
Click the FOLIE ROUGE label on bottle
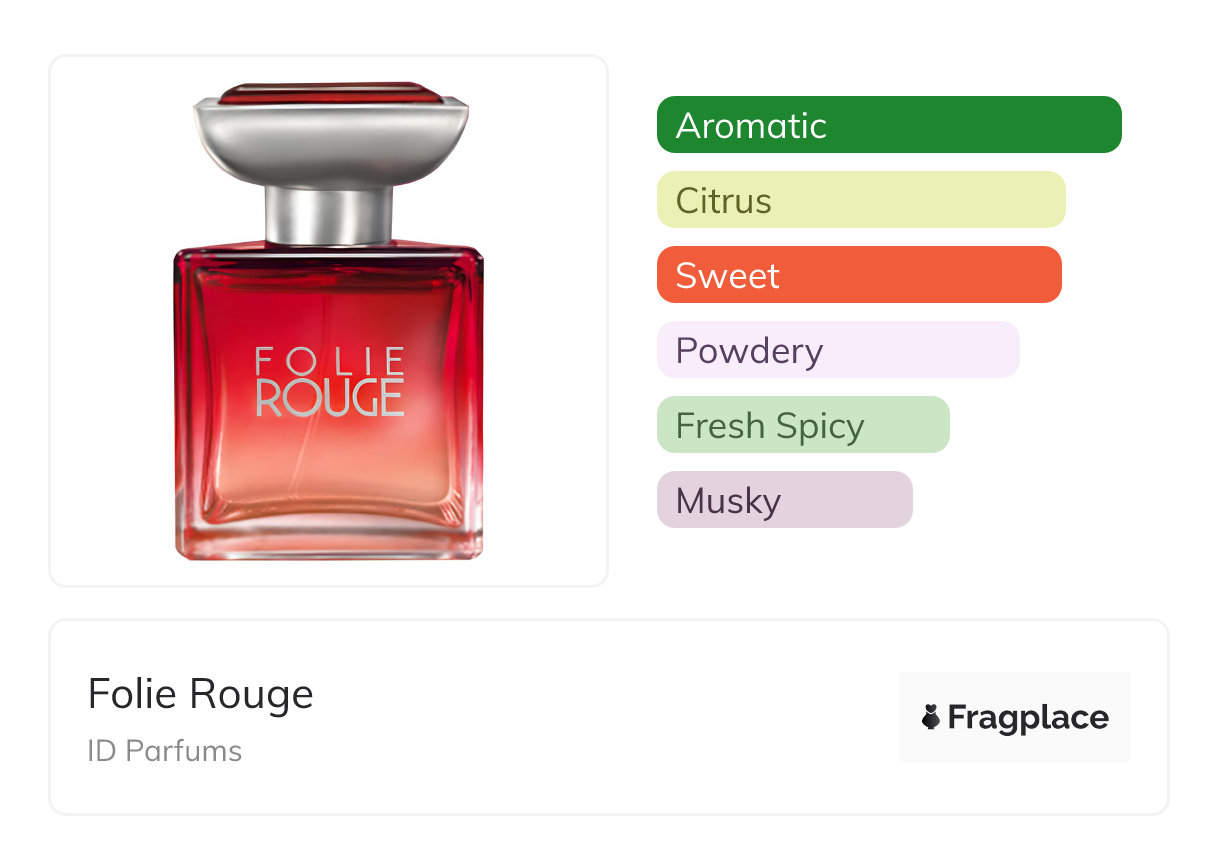point(330,381)
